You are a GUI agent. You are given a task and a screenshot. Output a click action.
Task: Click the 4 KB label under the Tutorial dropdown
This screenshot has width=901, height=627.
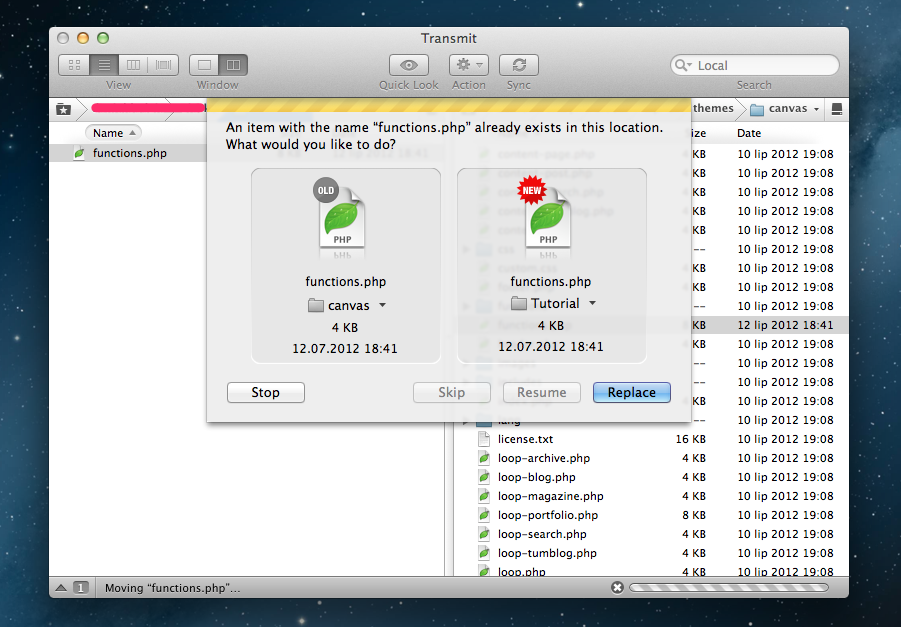[550, 326]
